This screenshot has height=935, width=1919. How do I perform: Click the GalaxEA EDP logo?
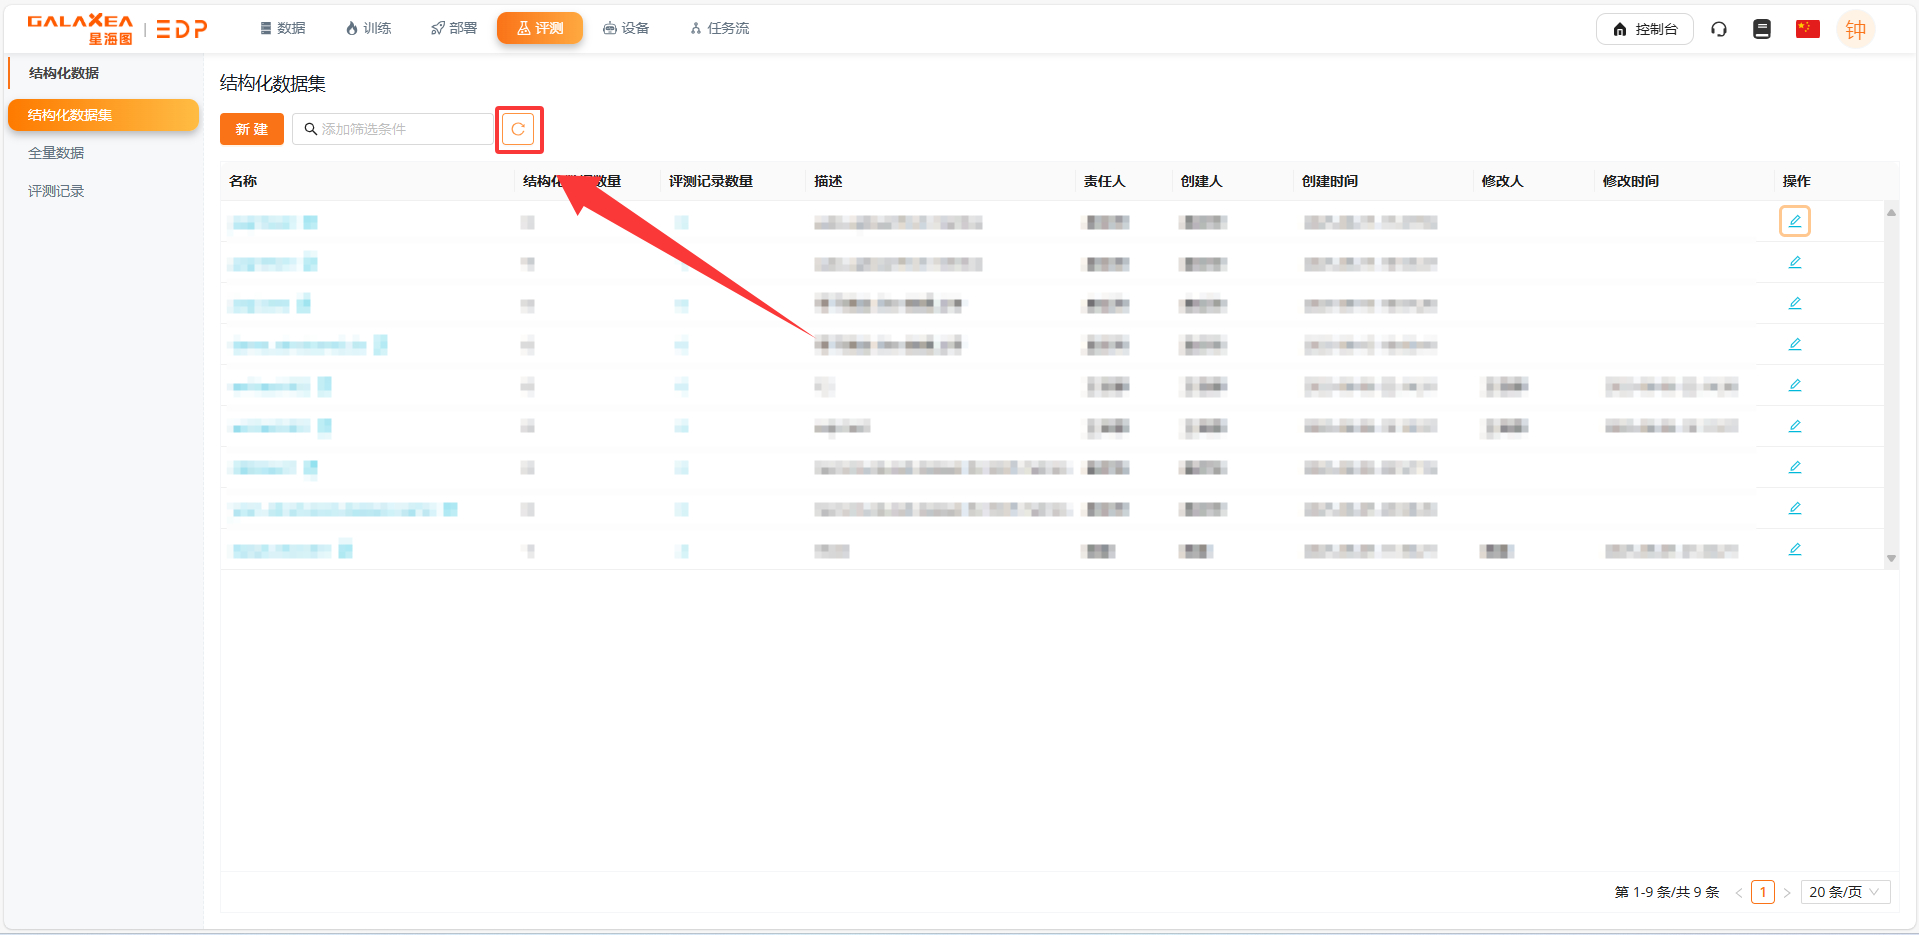coord(117,29)
